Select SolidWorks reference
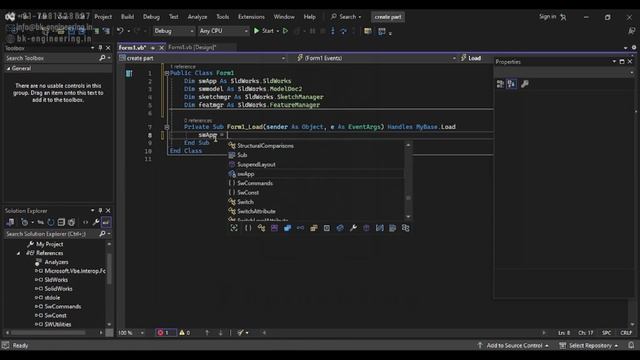This screenshot has width=640, height=360. (x=58, y=289)
